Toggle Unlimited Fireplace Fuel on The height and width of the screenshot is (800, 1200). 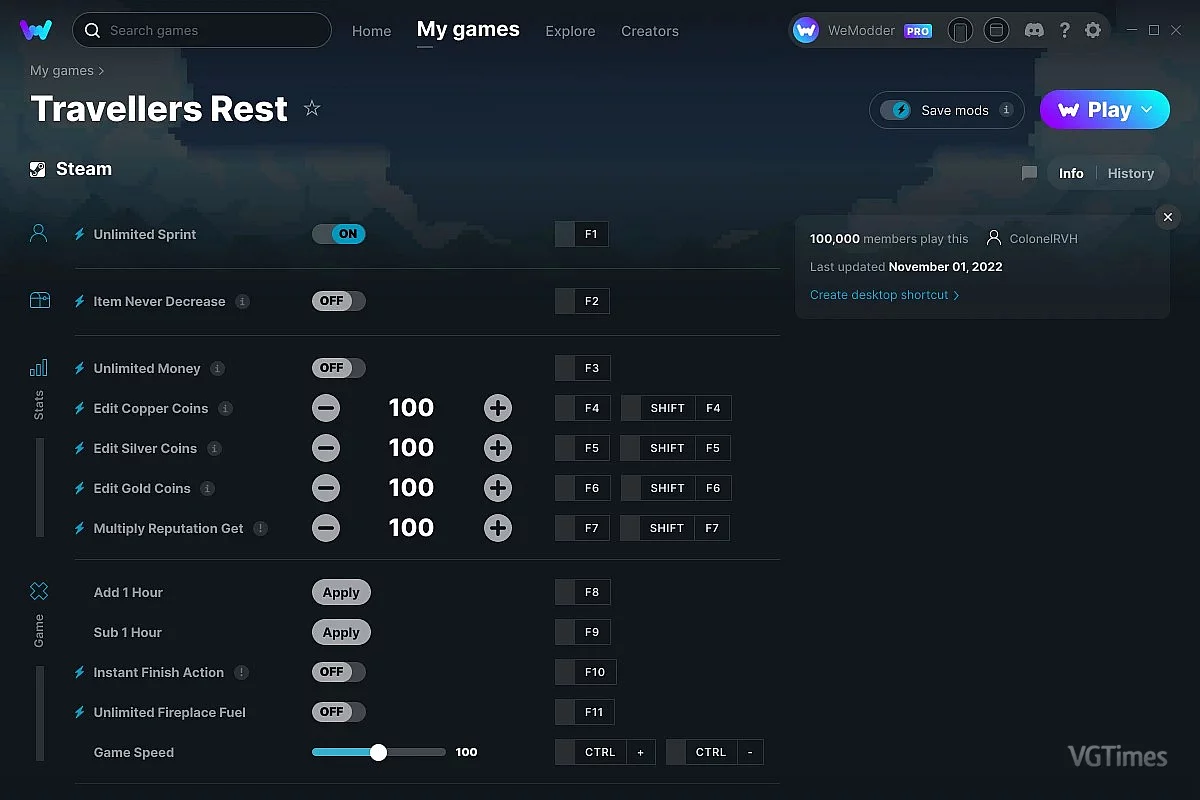point(339,712)
